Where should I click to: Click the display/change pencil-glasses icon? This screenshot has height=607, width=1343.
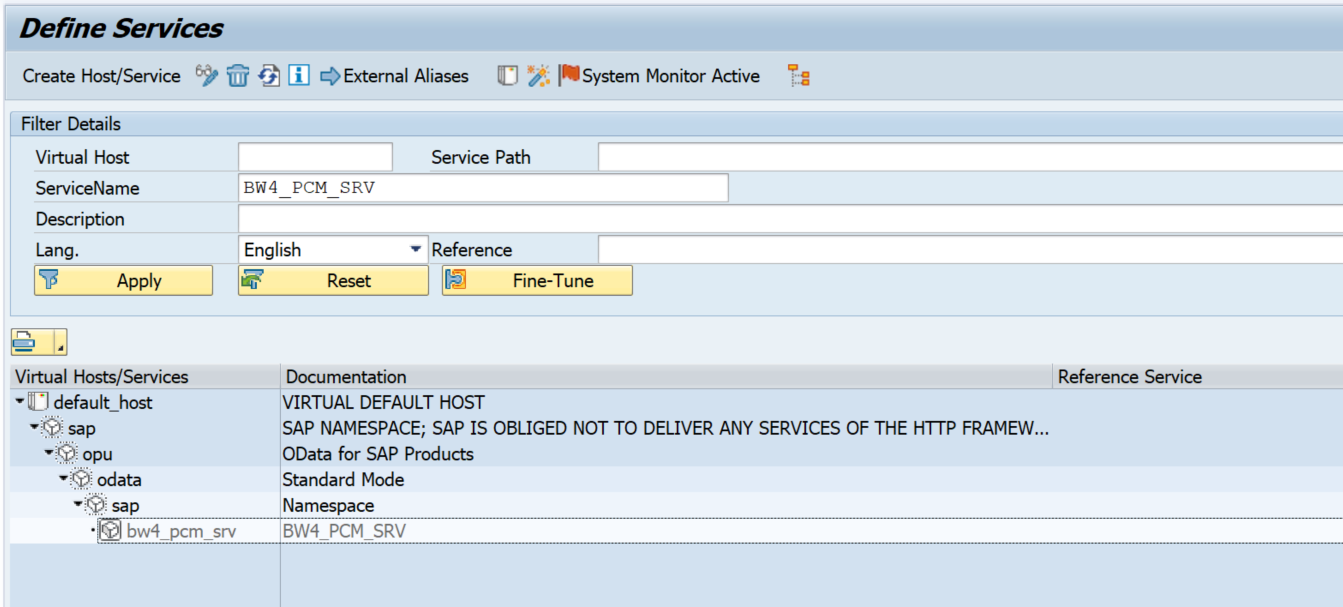click(207, 76)
